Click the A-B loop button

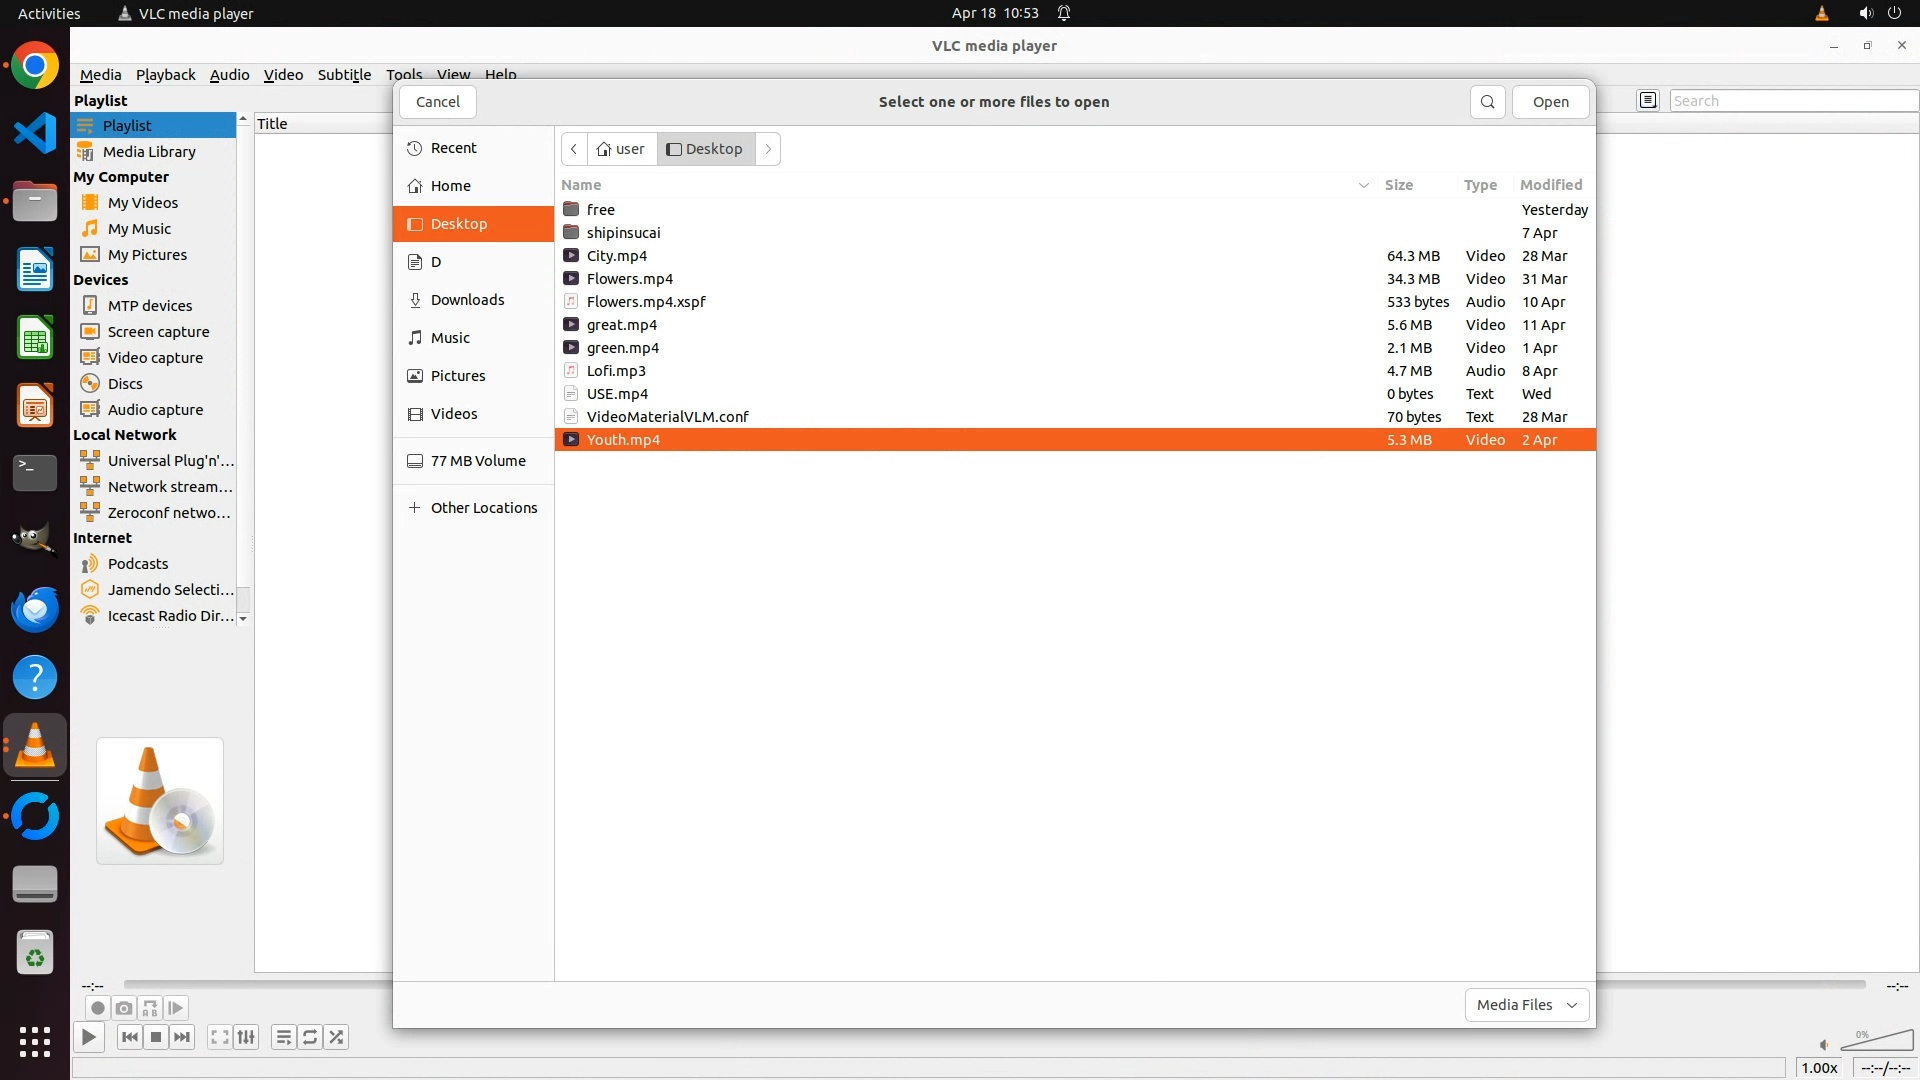tap(150, 1008)
